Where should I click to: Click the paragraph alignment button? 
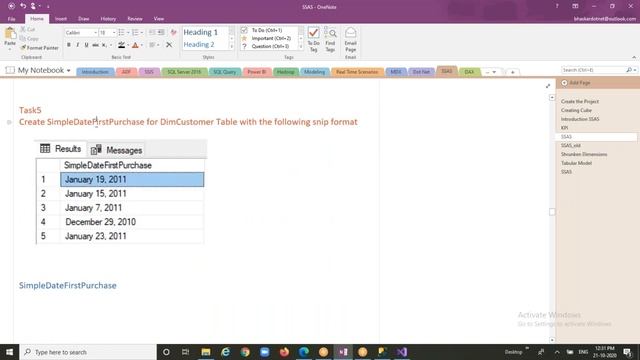click(x=152, y=45)
